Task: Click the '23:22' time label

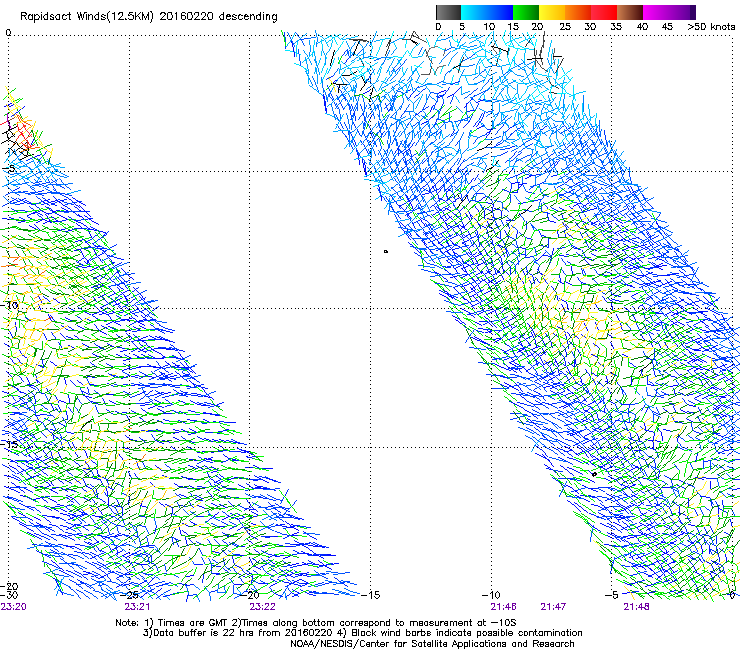Action: click(262, 607)
